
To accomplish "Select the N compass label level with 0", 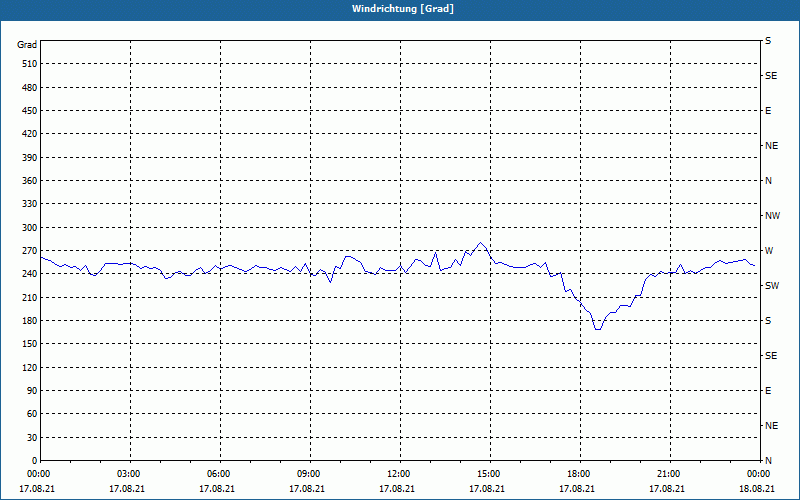I will click(x=768, y=461).
